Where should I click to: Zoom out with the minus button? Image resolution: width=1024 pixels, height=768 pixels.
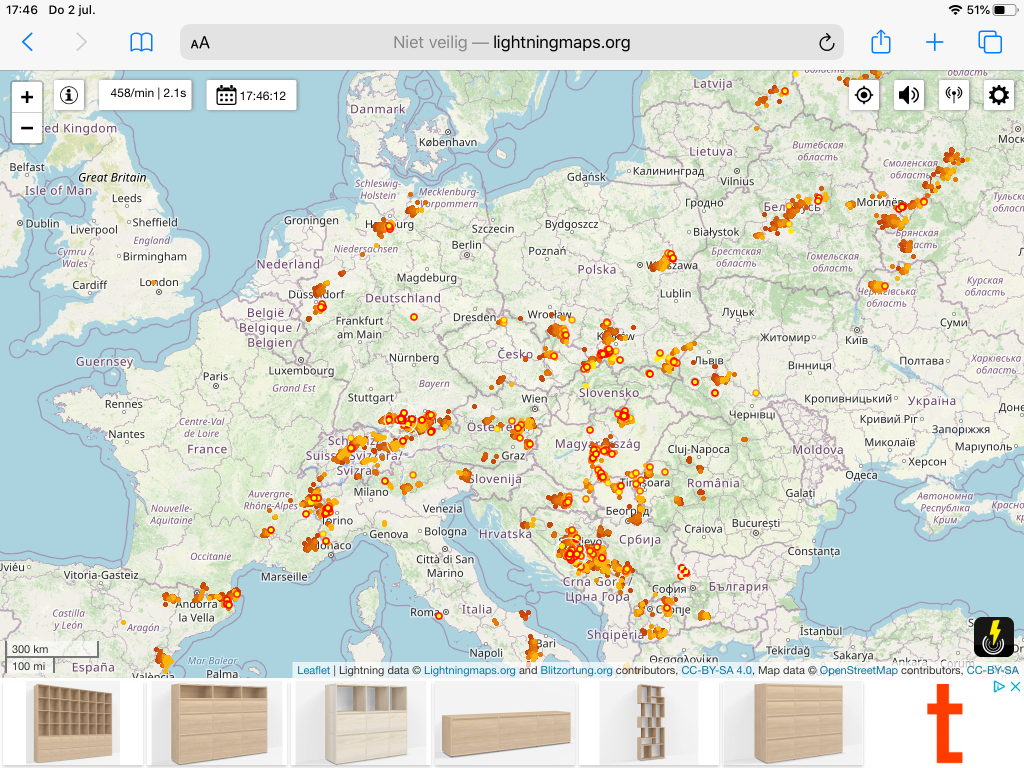[x=27, y=127]
